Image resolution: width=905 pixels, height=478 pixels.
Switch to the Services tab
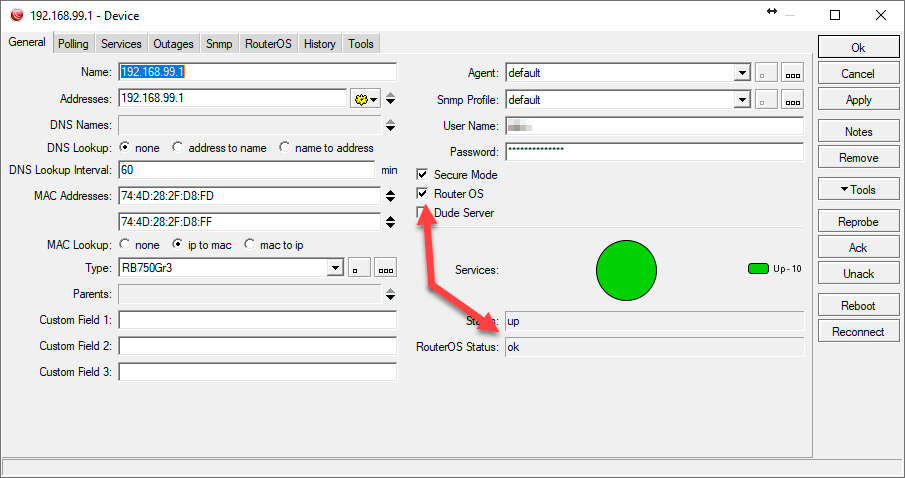pyautogui.click(x=121, y=44)
